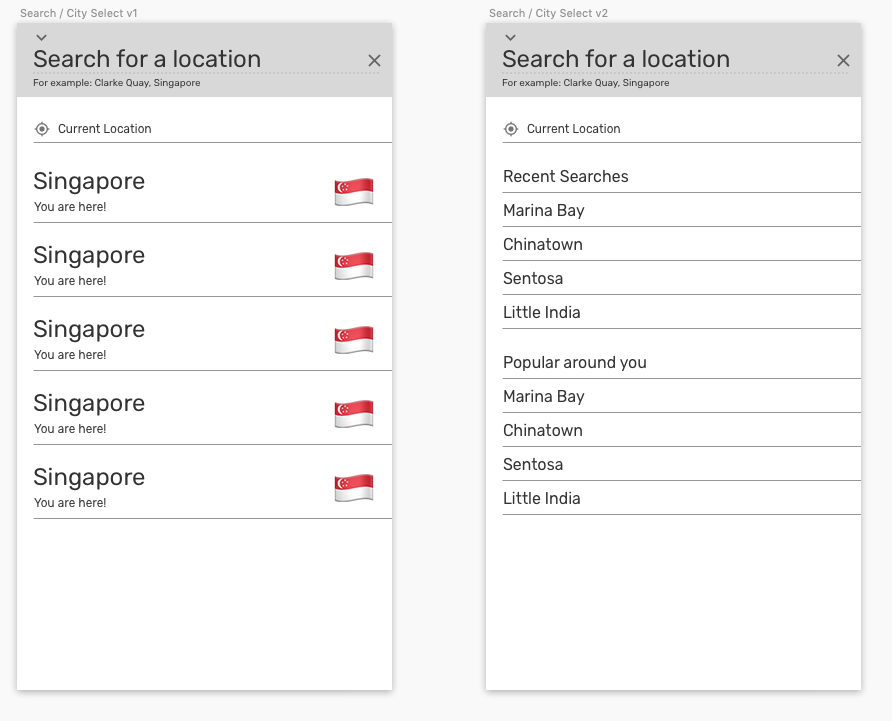Select the "Search / City Select v2" frame label
The width and height of the screenshot is (892, 721).
tap(548, 13)
